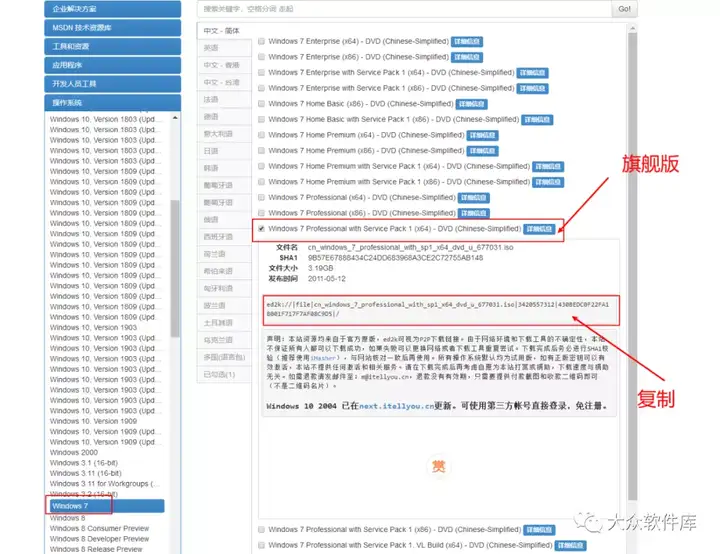Expand the 开发人员工具 section
Screen dimensions: 720x554
click(112, 84)
